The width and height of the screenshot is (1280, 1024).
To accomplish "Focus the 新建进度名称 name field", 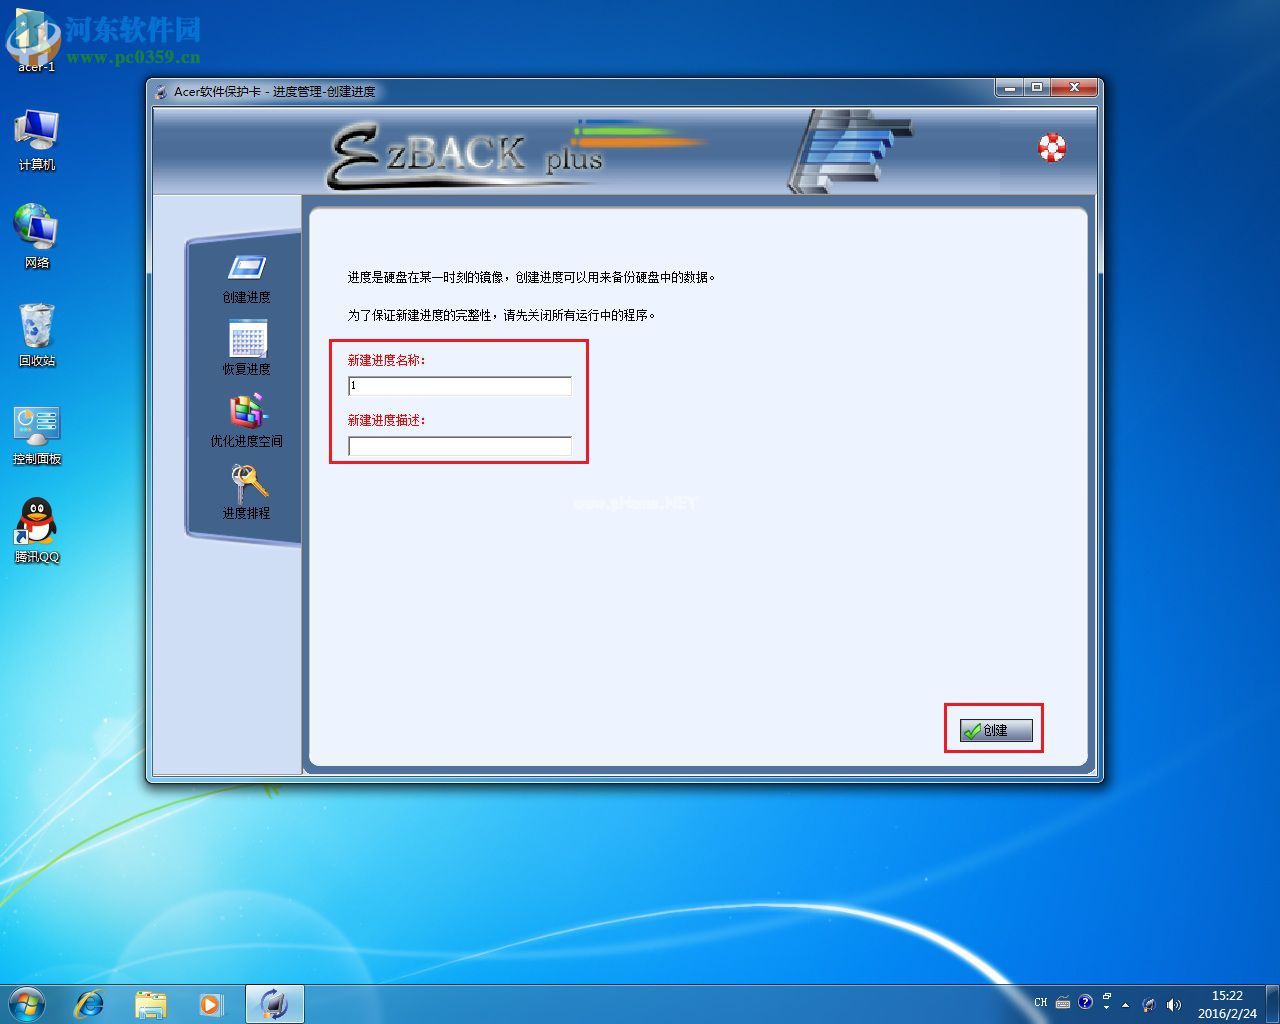I will coord(459,386).
